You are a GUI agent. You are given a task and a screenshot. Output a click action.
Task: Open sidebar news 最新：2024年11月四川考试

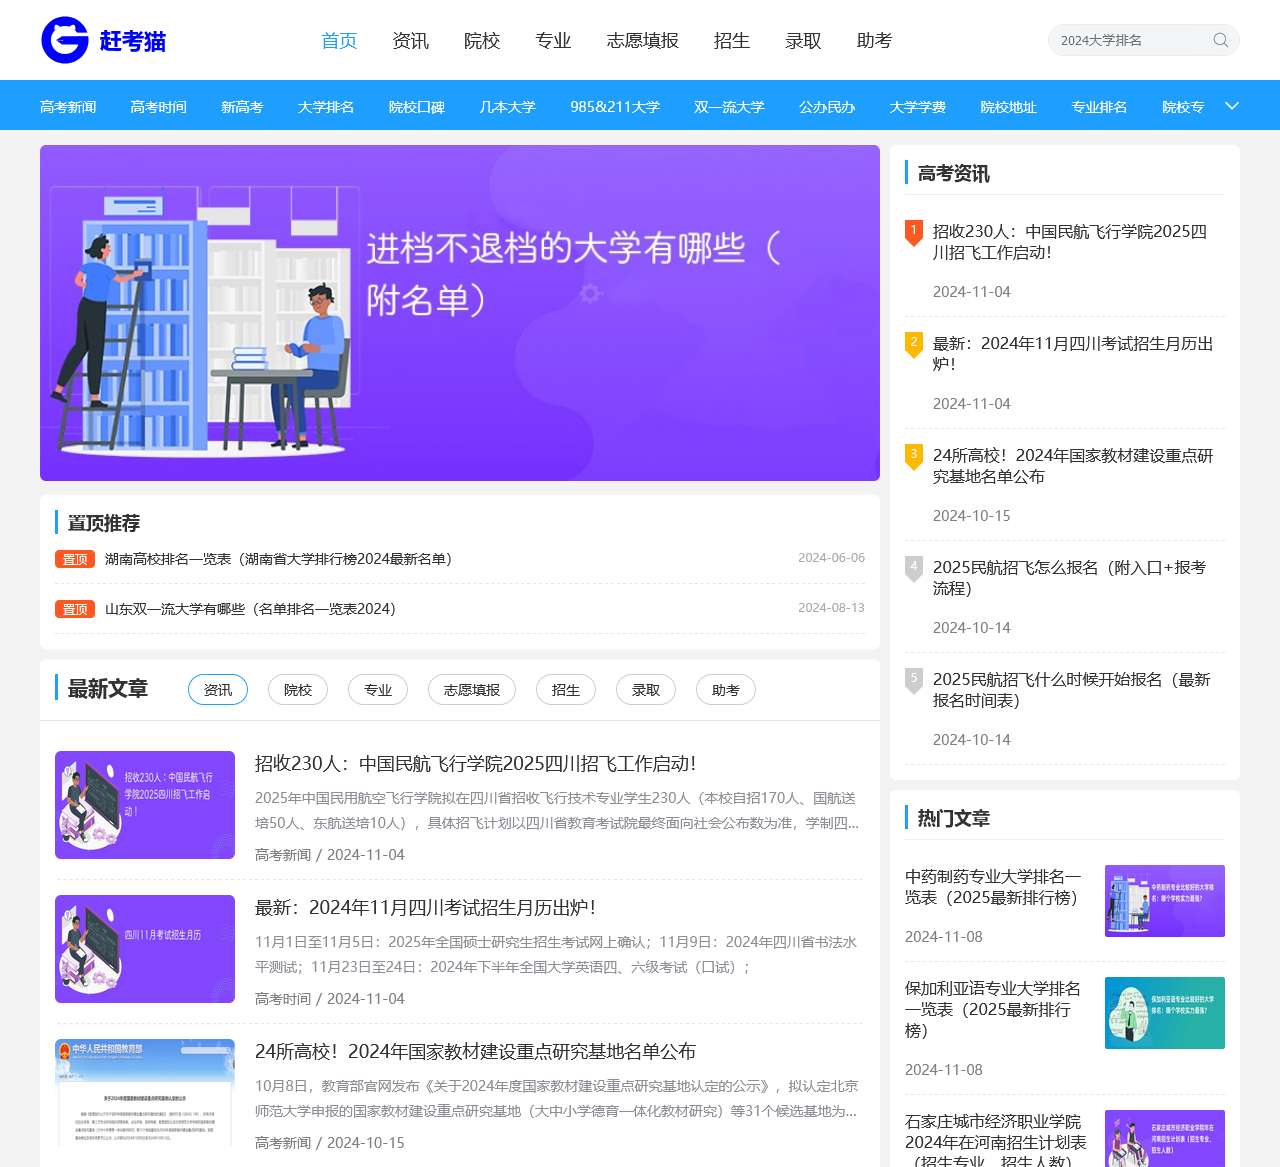point(1073,354)
